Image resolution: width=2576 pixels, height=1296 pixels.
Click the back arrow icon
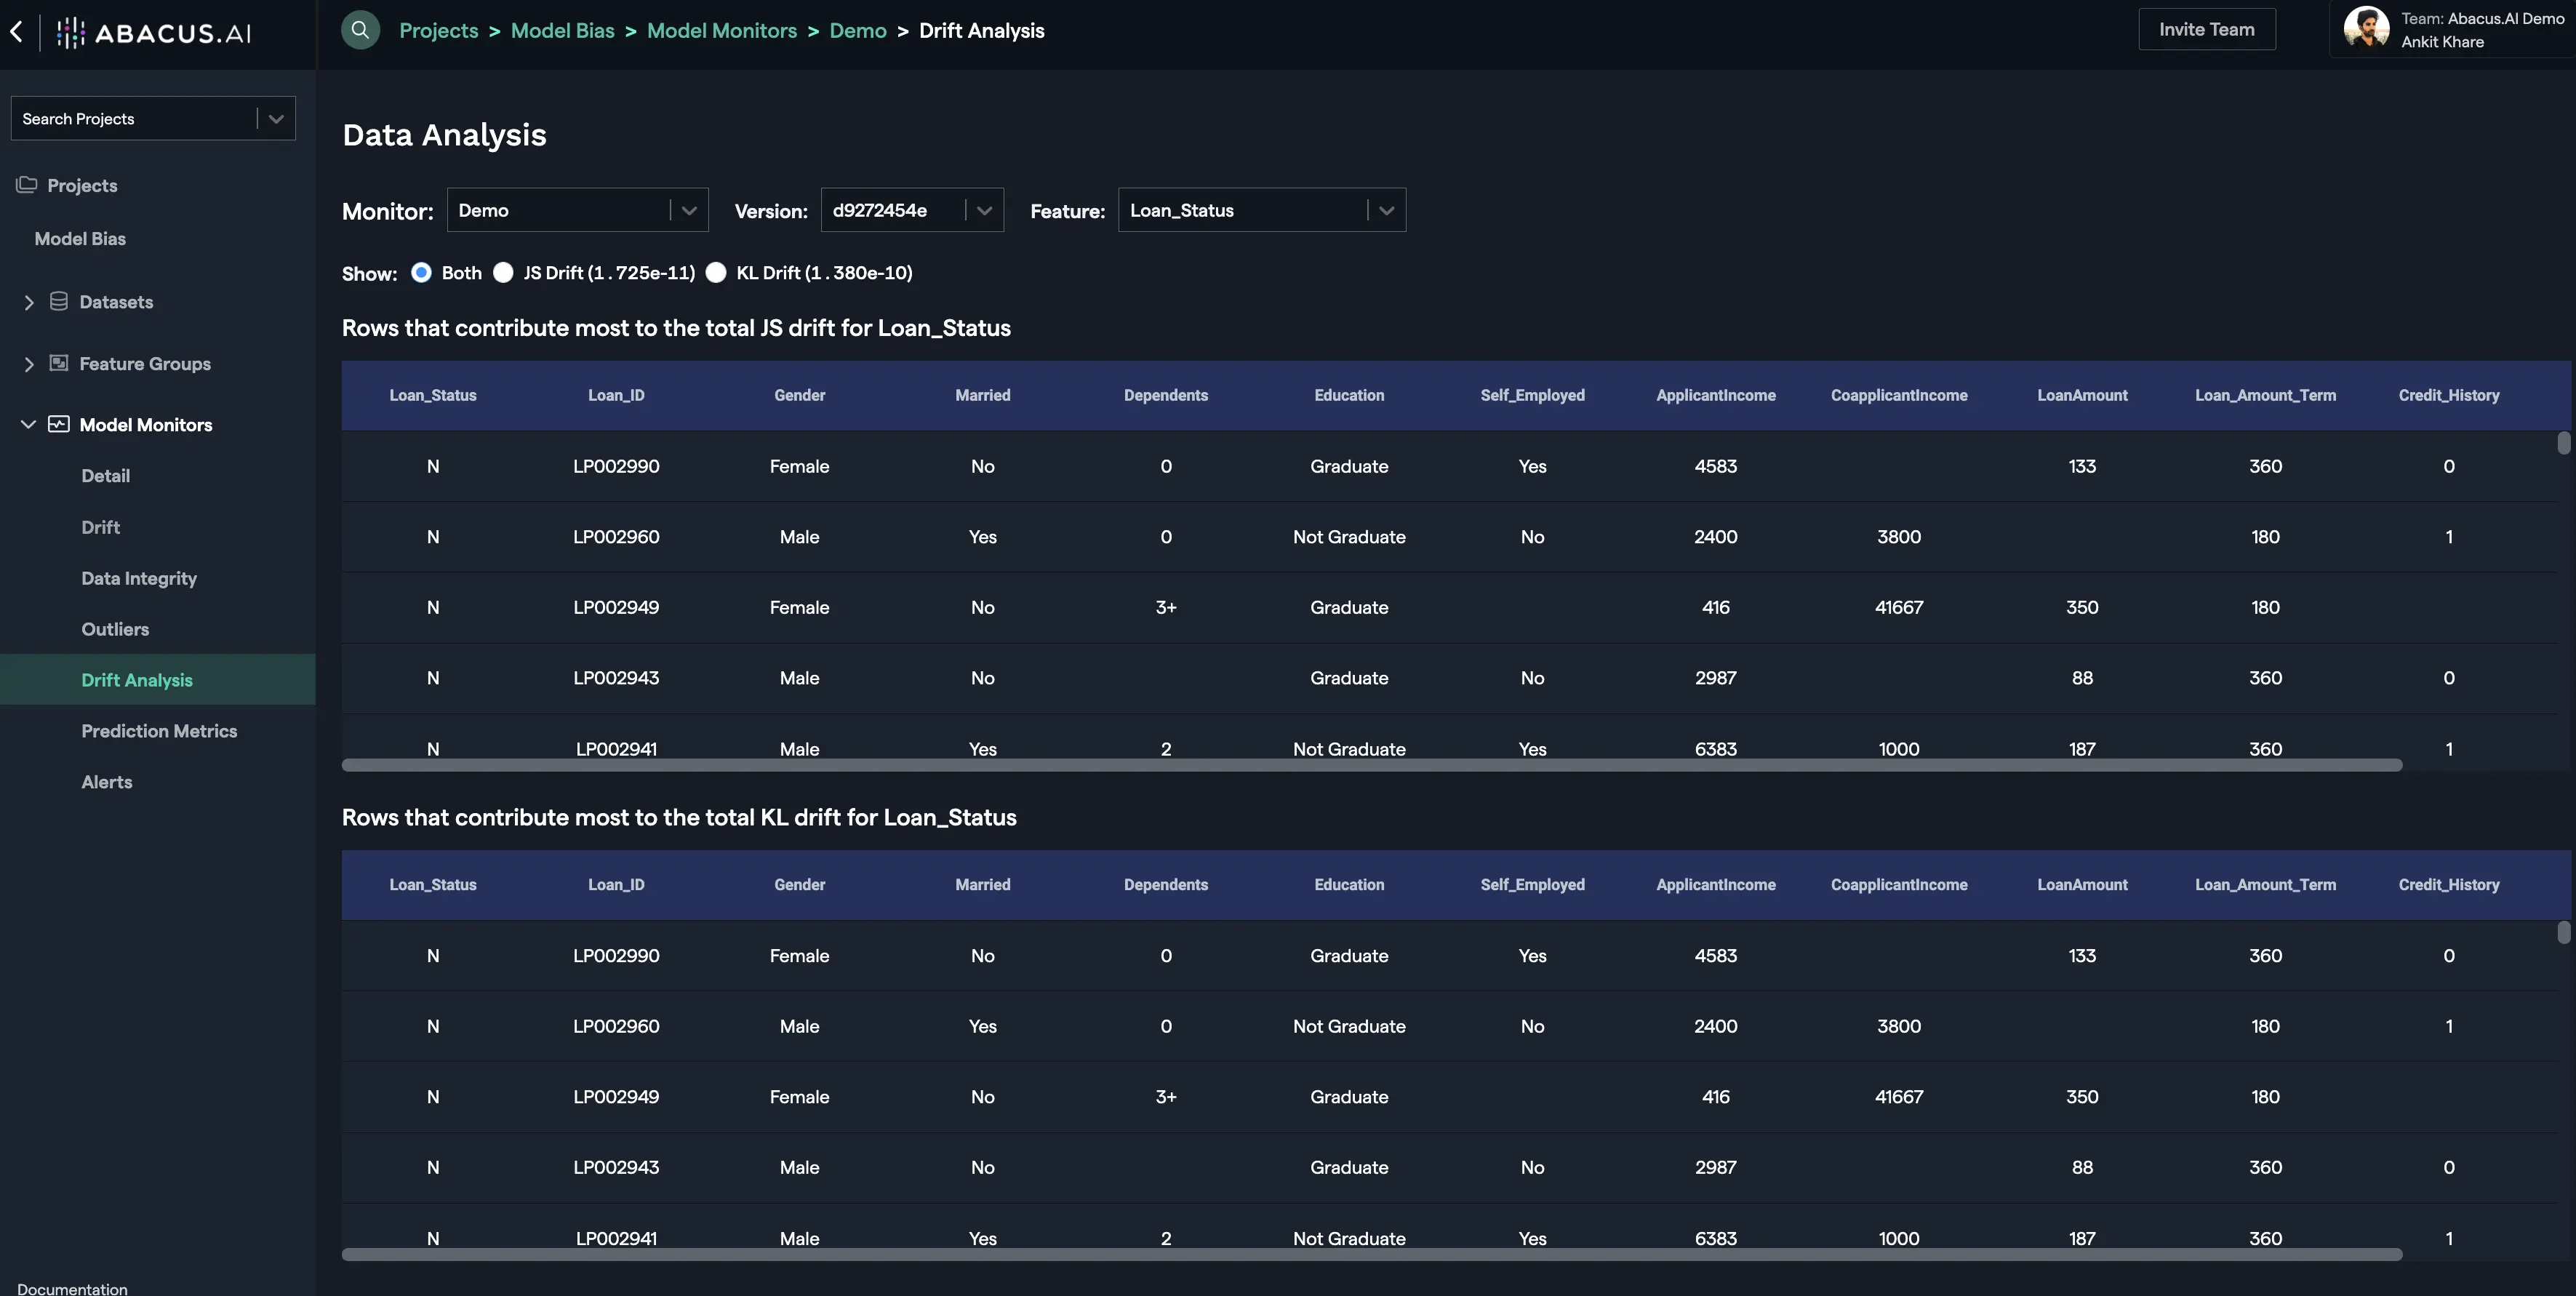[x=17, y=31]
